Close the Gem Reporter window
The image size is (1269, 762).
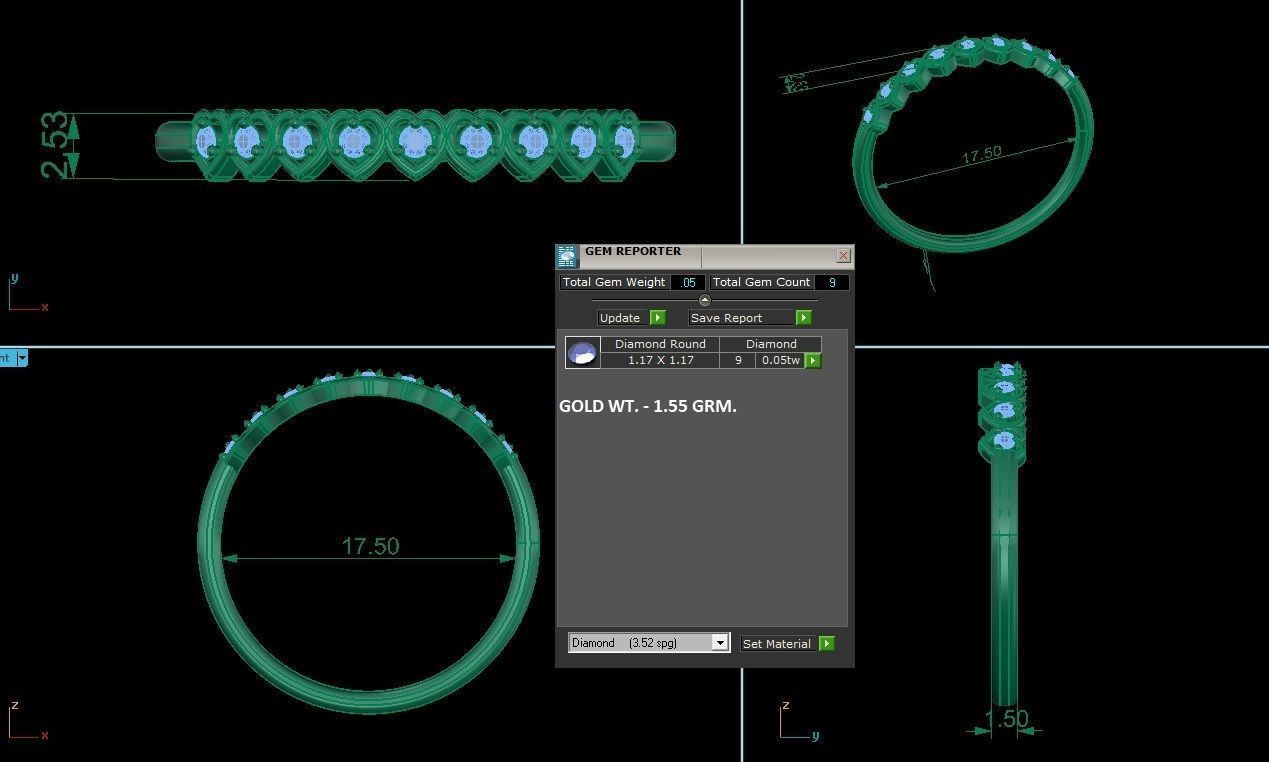pos(843,256)
